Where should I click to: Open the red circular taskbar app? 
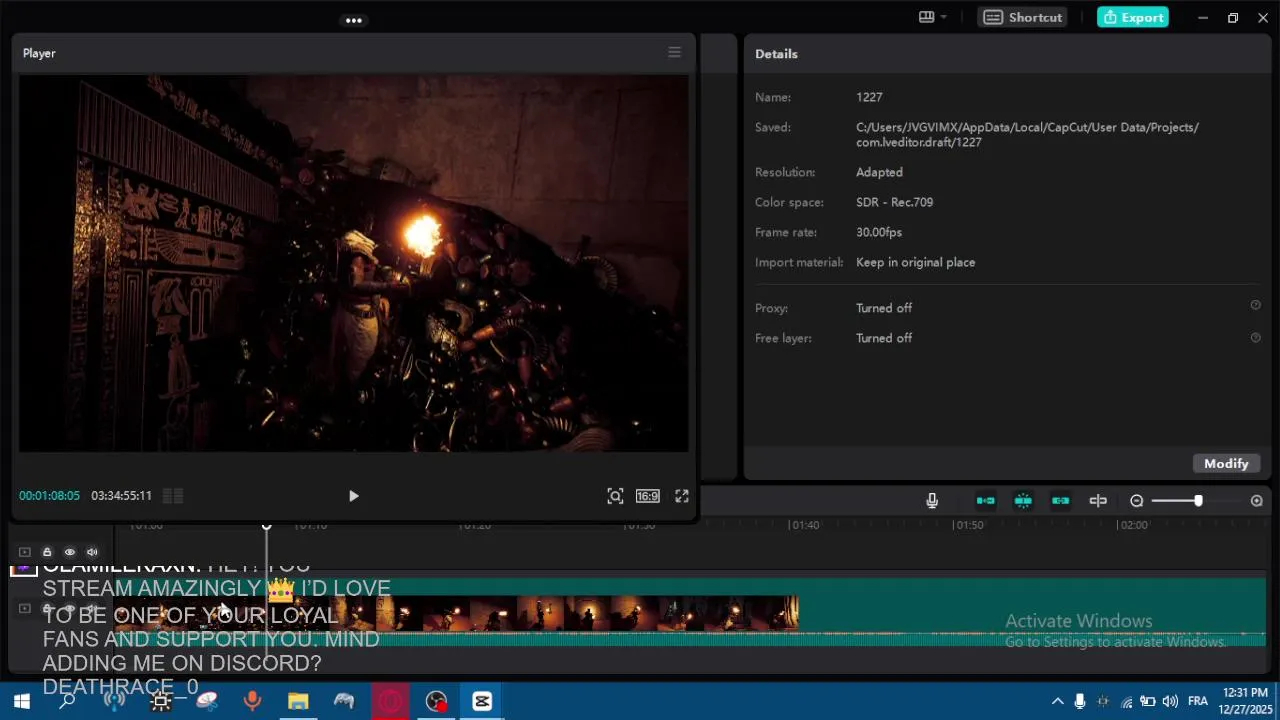point(390,701)
